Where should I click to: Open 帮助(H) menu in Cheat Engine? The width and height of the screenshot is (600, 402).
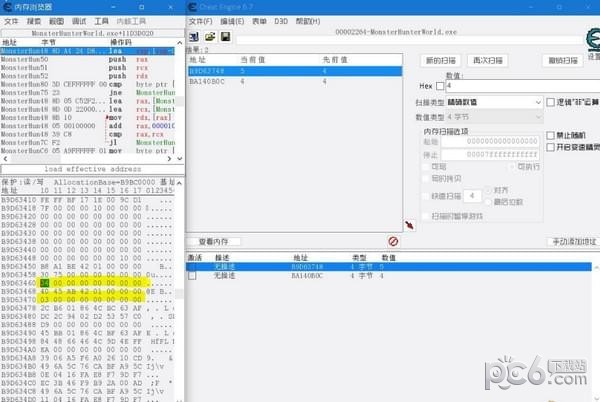[x=308, y=21]
